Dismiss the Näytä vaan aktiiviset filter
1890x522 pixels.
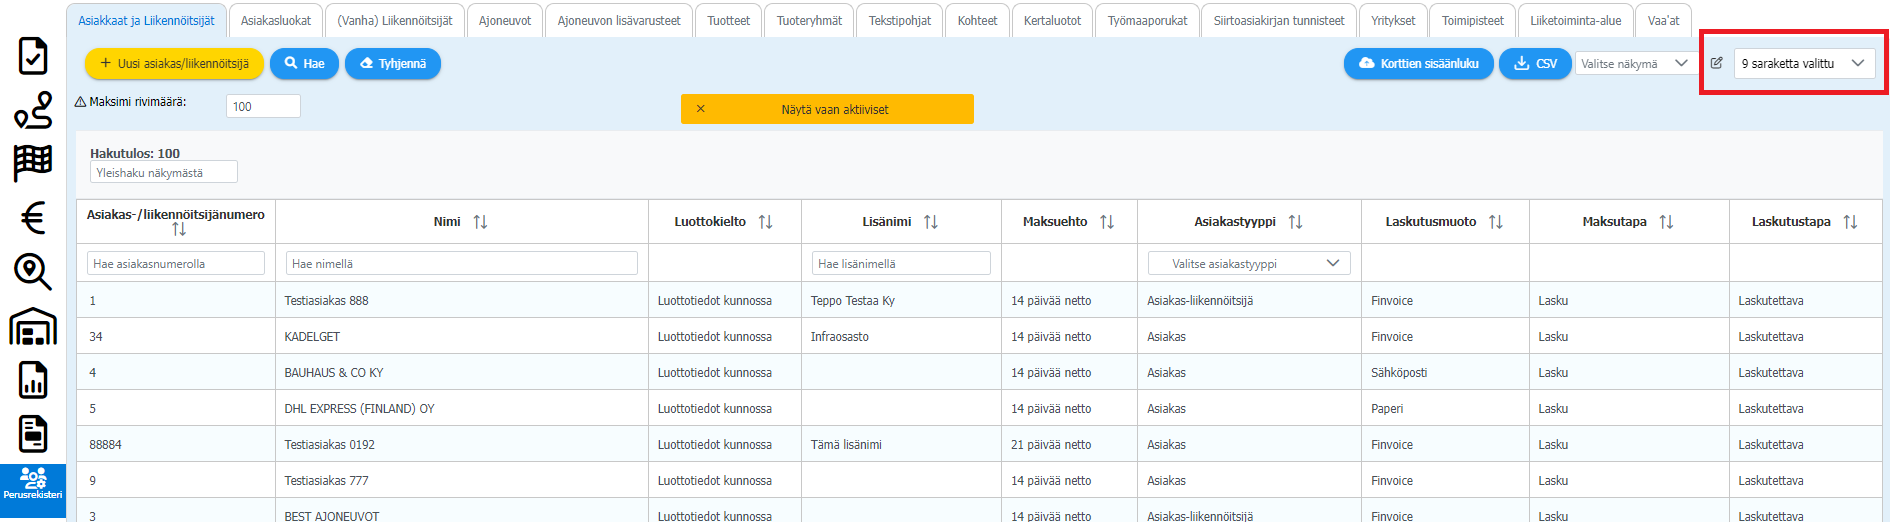point(700,109)
